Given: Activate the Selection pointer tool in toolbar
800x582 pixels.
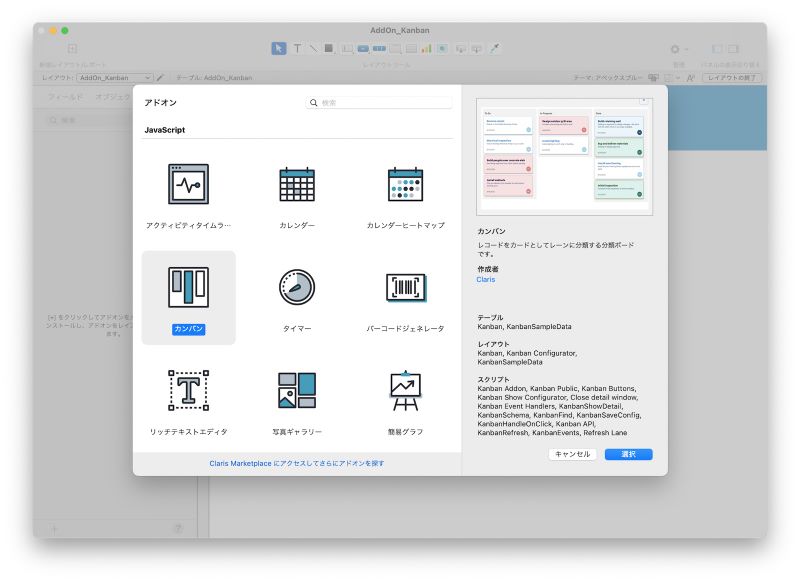Looking at the screenshot, I should click(279, 48).
